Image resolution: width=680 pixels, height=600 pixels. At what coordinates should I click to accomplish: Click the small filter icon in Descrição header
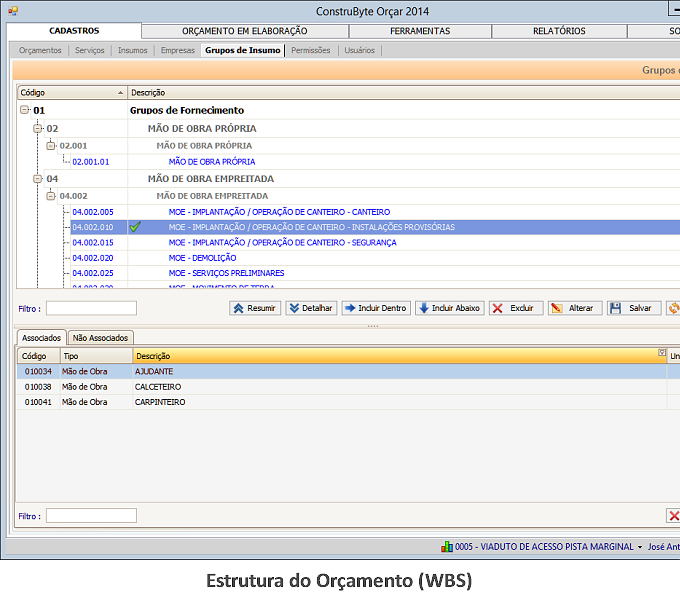(x=662, y=353)
